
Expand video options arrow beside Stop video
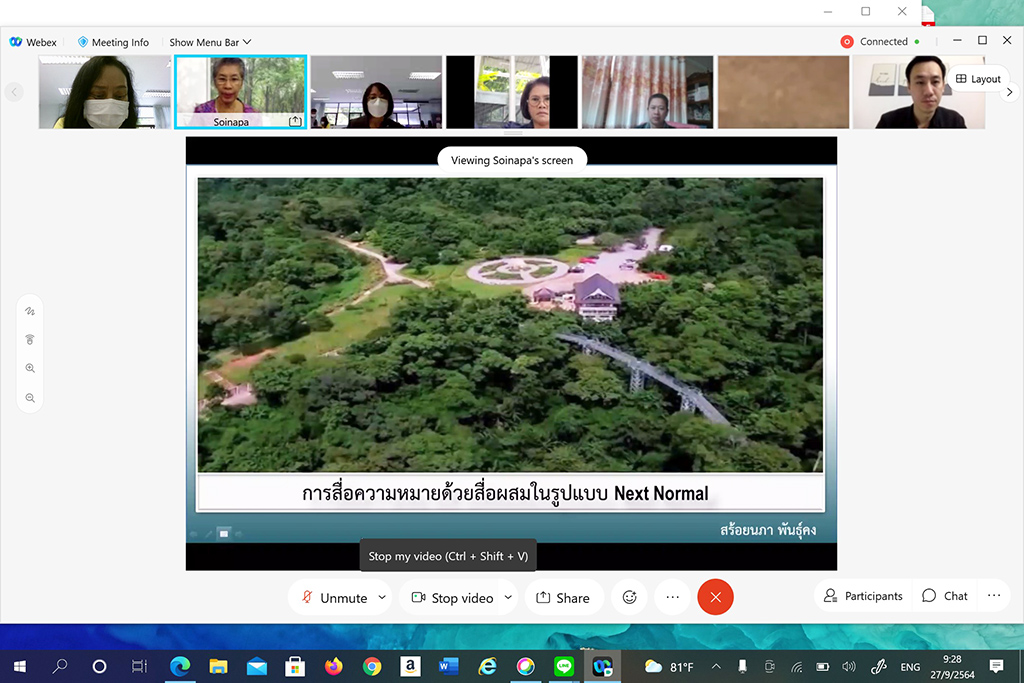click(508, 597)
